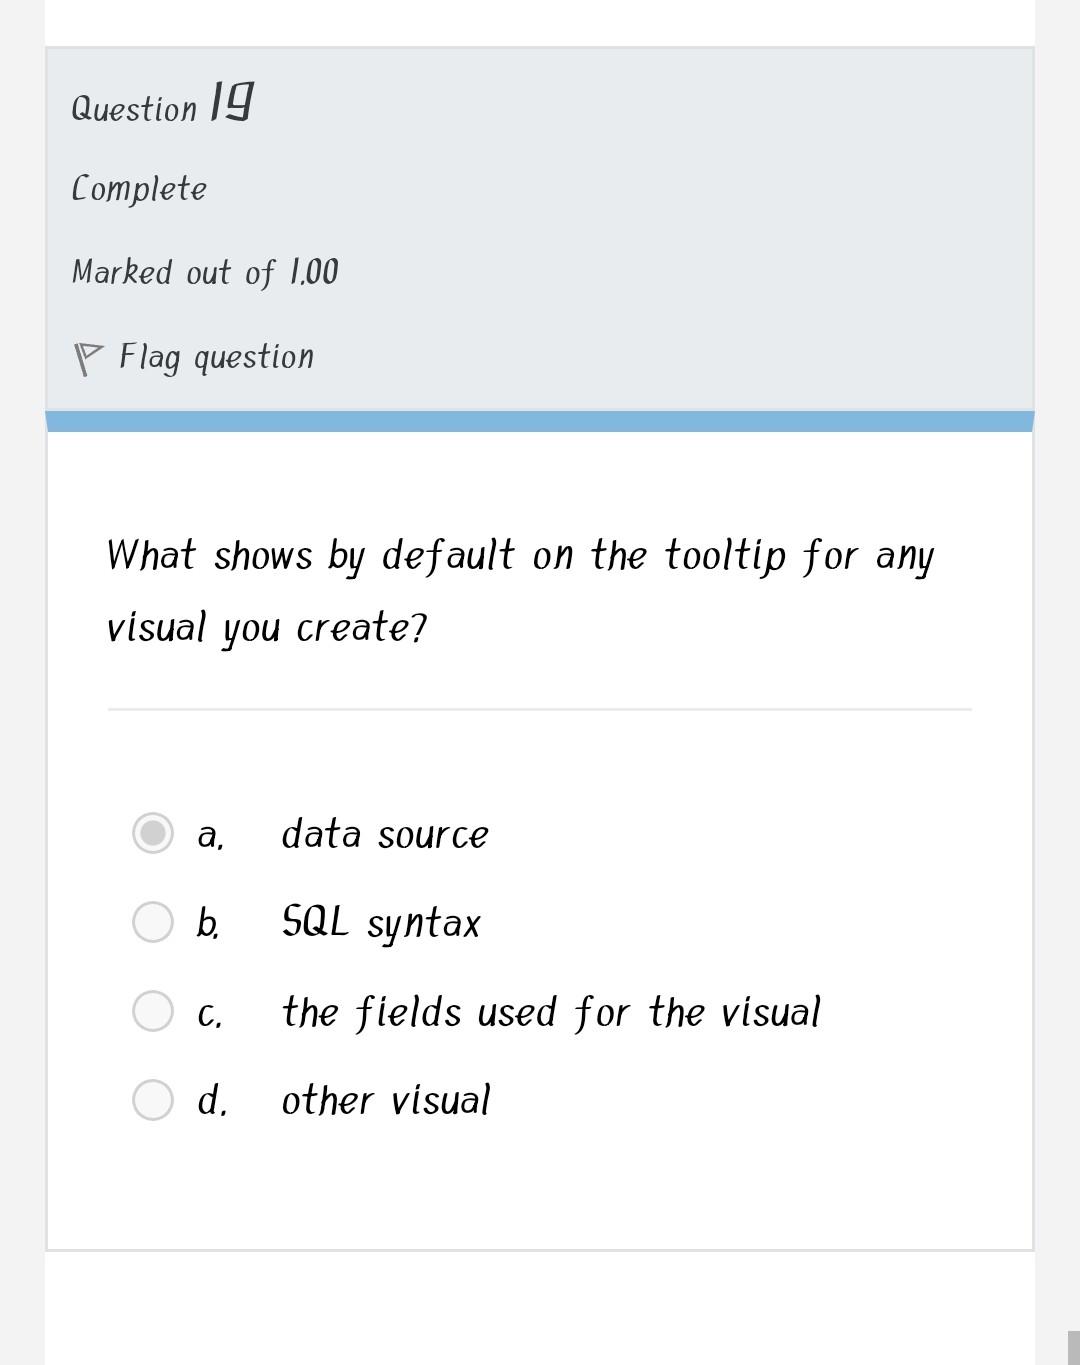Click the horizontal rule under the question
Screen dimensions: 1080x1365
click(540, 710)
